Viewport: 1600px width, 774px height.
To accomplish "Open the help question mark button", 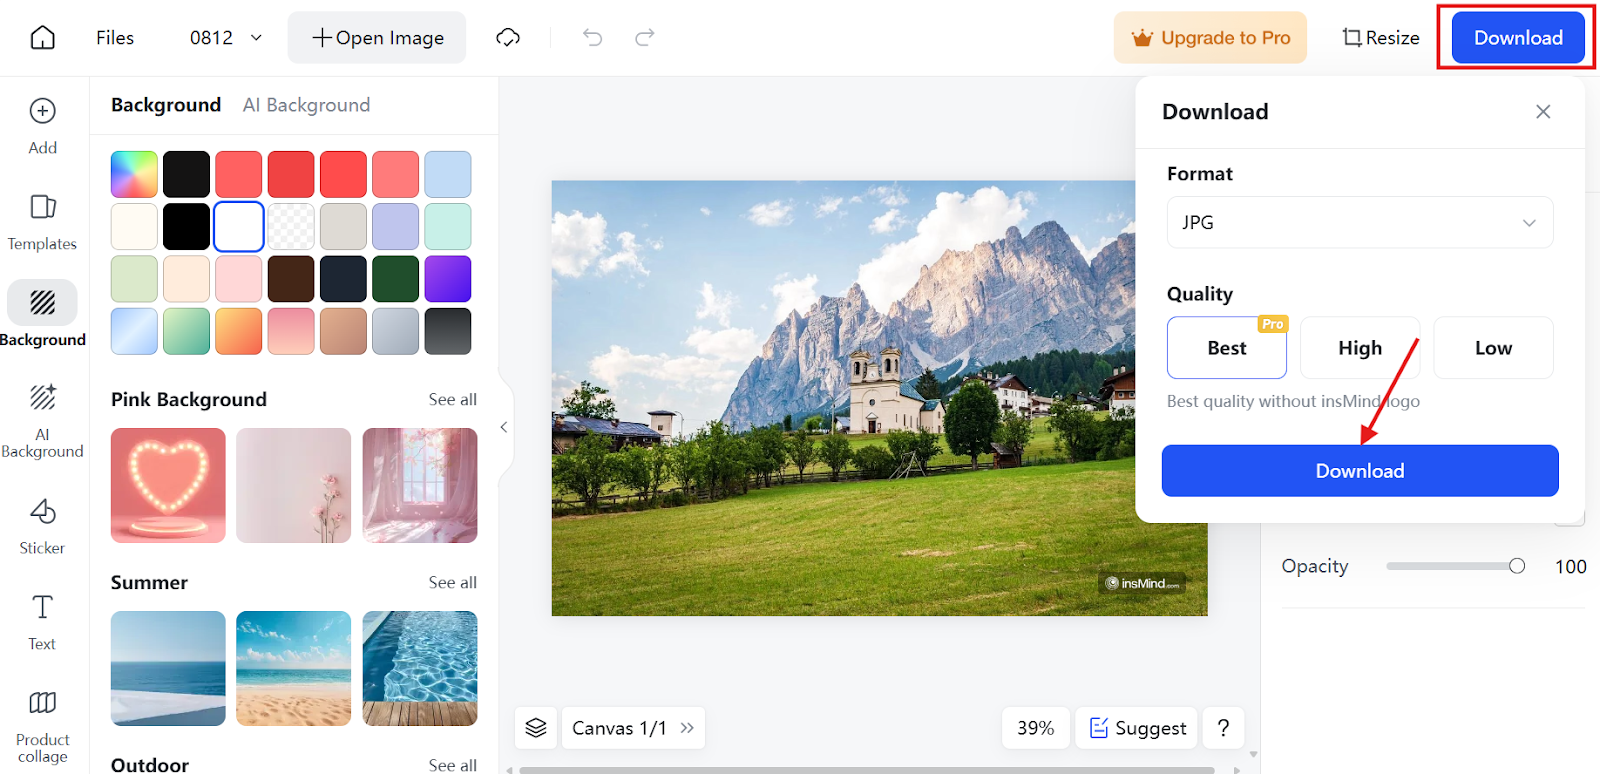I will pos(1223,728).
